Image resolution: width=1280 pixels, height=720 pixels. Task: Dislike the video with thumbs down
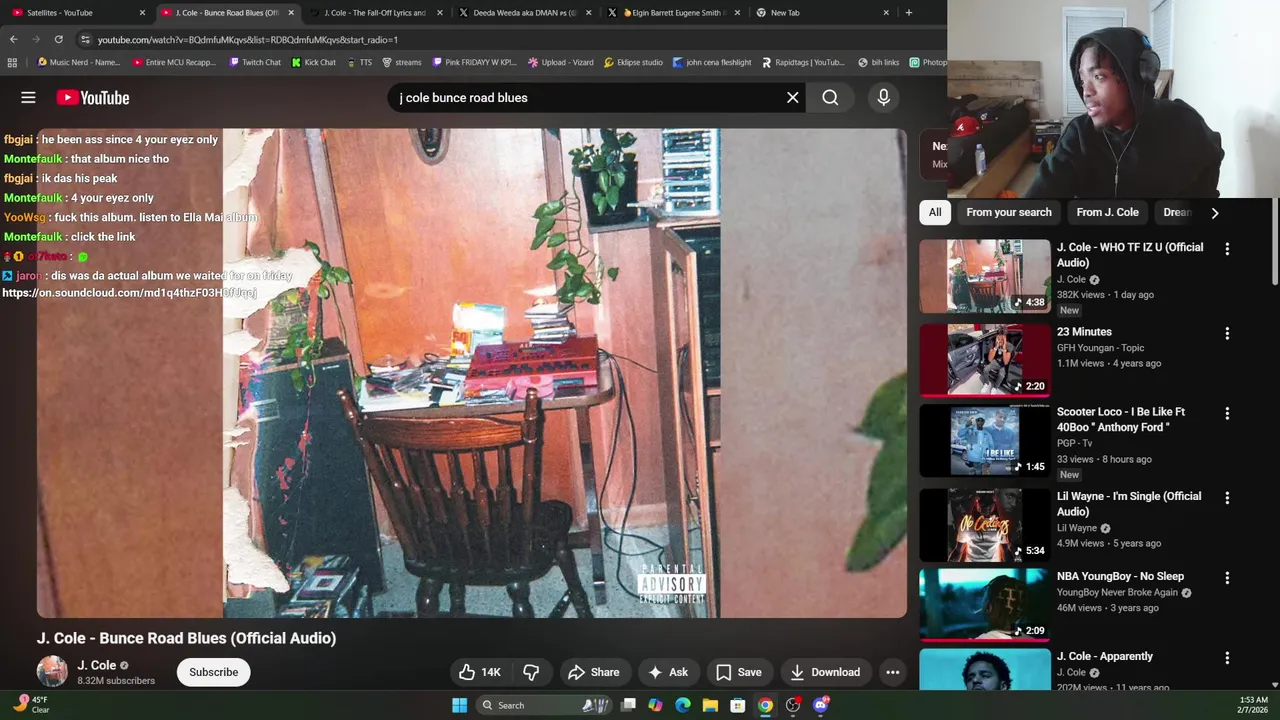point(532,672)
